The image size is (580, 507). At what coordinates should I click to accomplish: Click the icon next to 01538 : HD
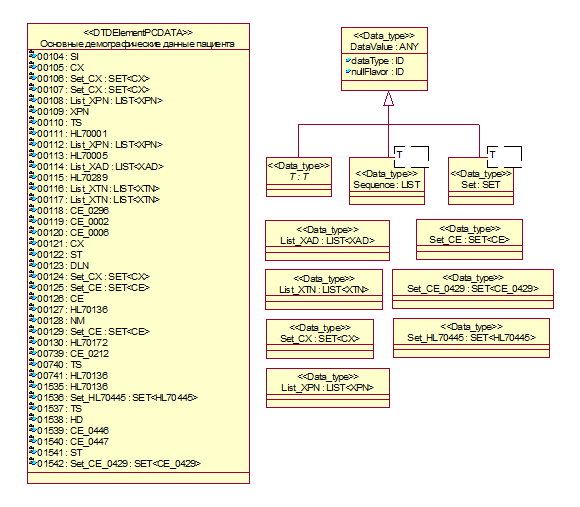tap(33, 419)
